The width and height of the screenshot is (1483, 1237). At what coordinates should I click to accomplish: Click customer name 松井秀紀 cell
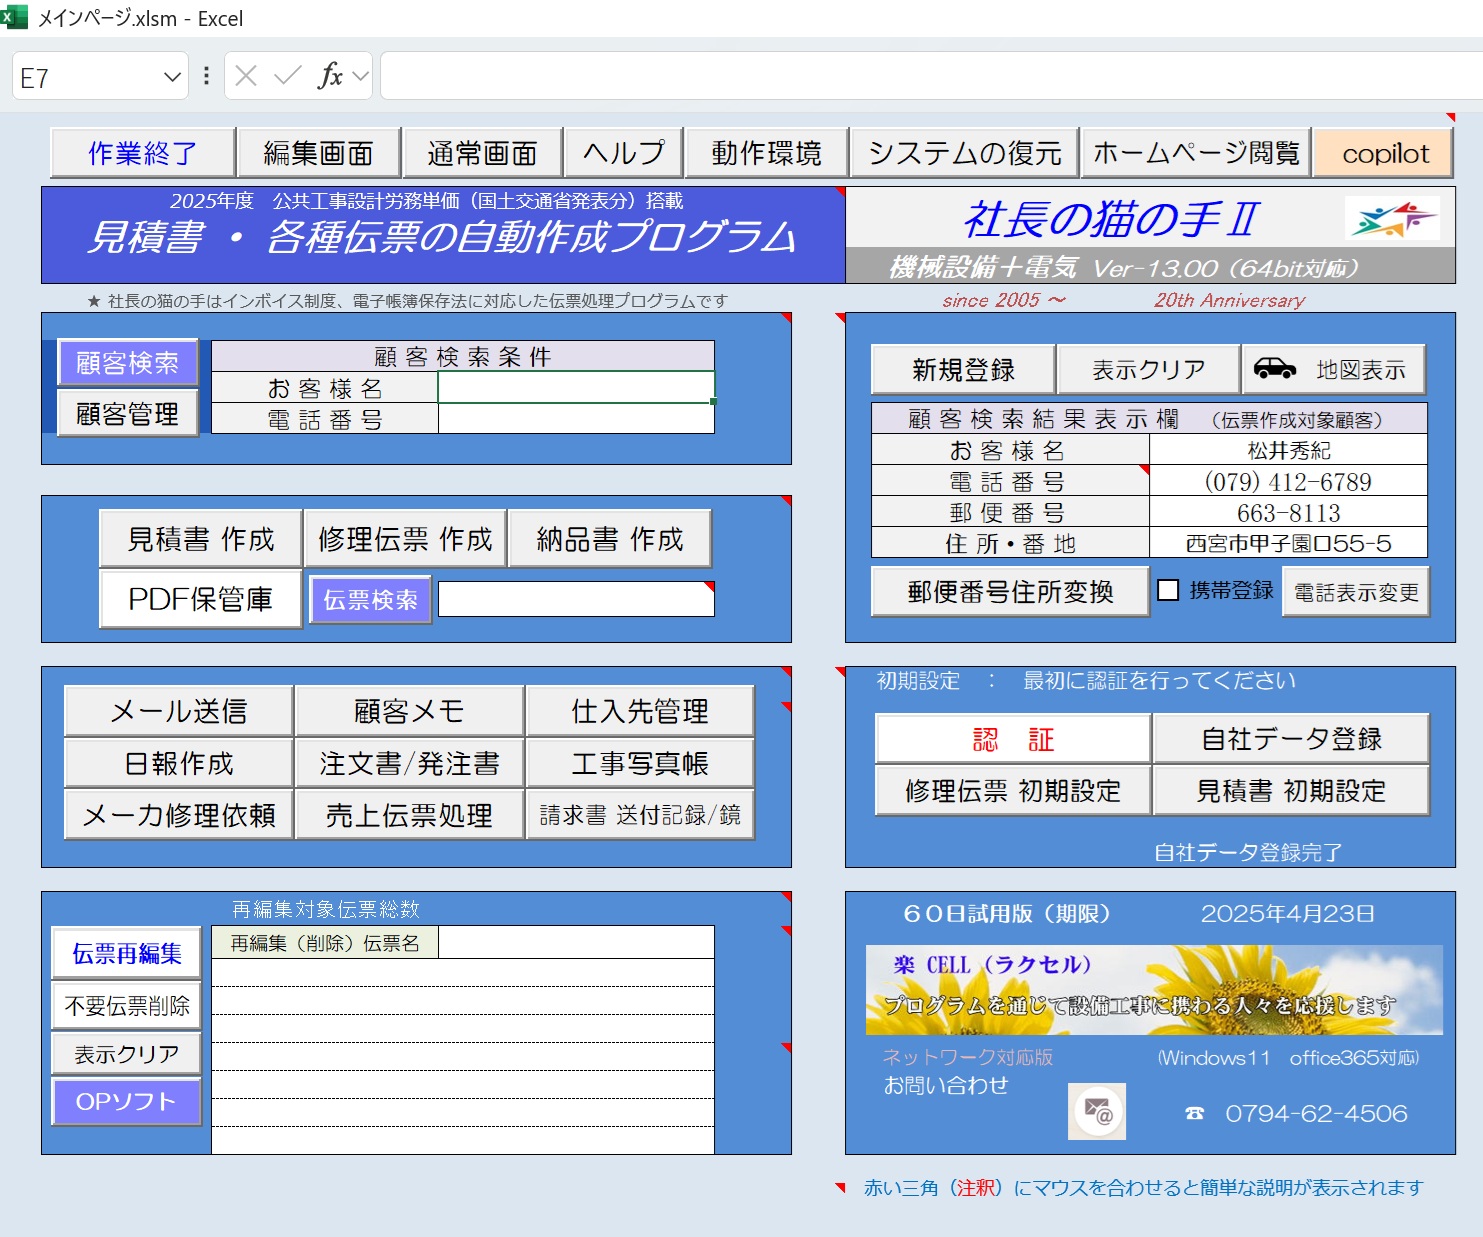[1288, 450]
